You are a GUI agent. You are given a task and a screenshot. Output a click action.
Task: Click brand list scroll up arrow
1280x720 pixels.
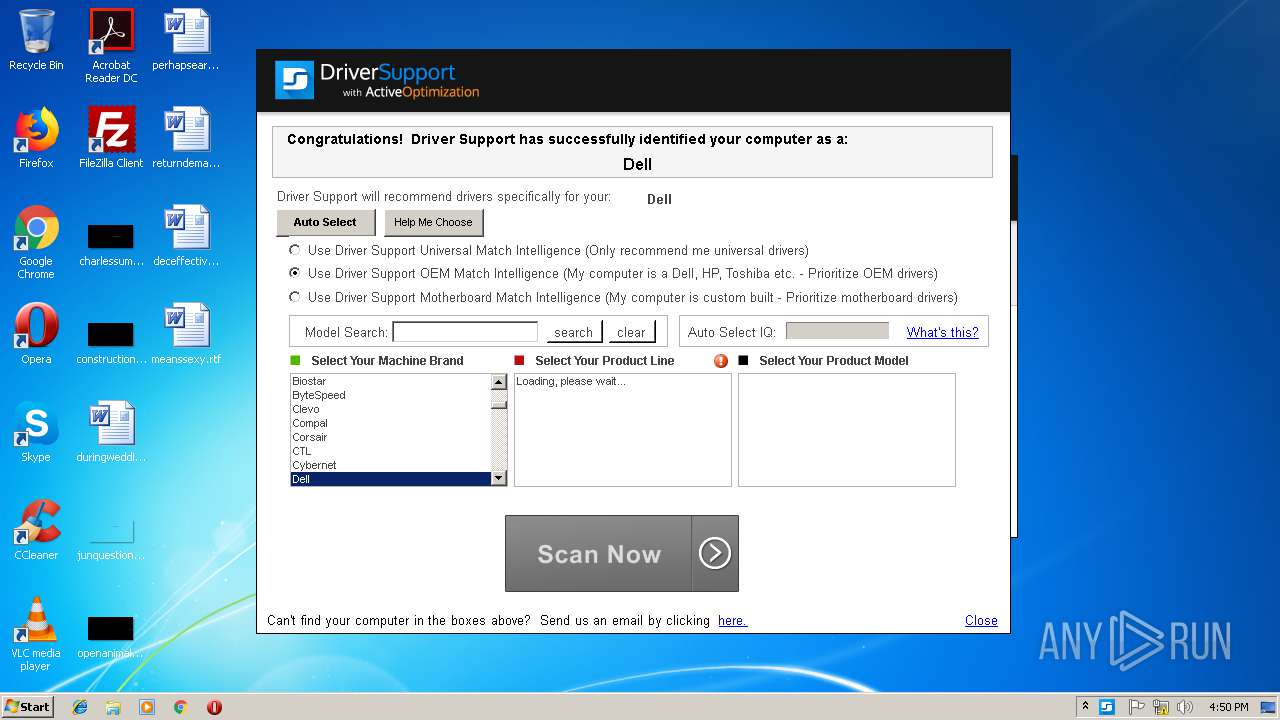point(499,382)
